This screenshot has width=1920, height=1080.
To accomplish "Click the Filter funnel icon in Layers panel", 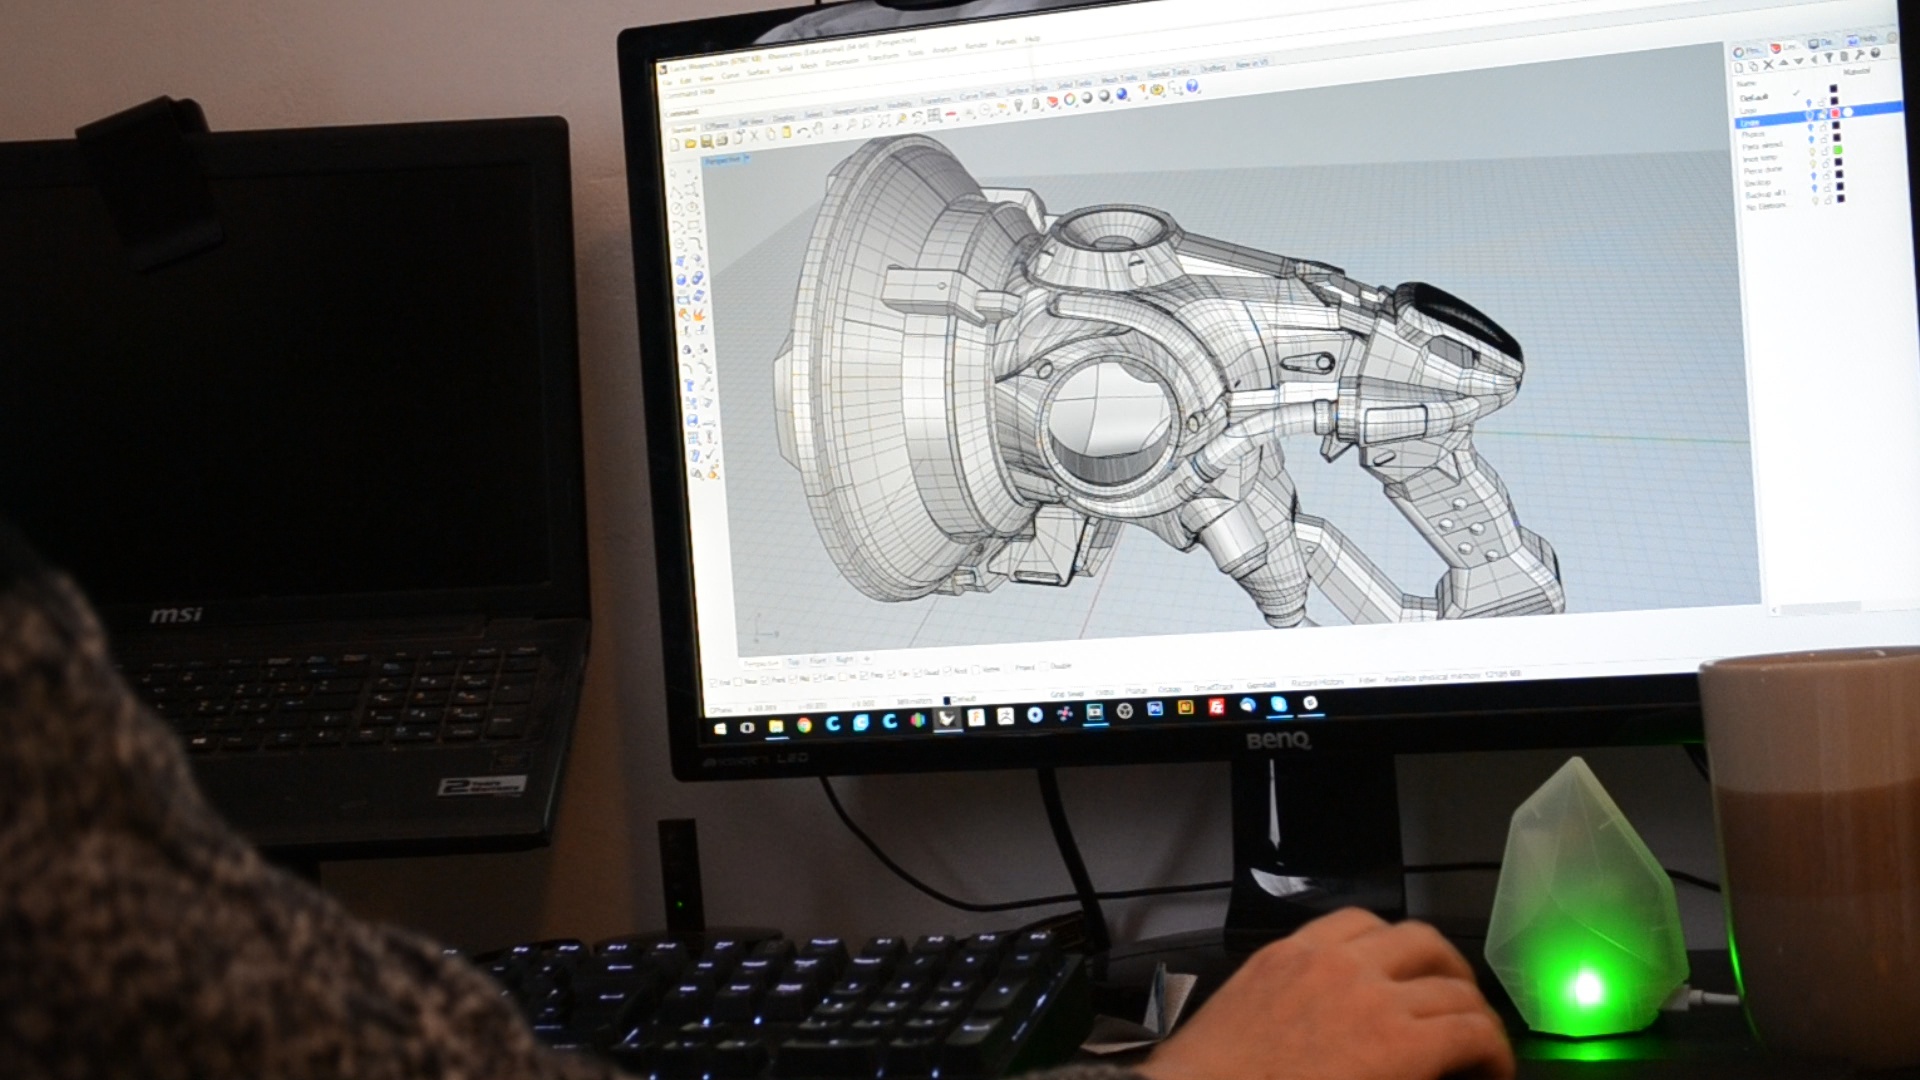I will pos(1829,57).
